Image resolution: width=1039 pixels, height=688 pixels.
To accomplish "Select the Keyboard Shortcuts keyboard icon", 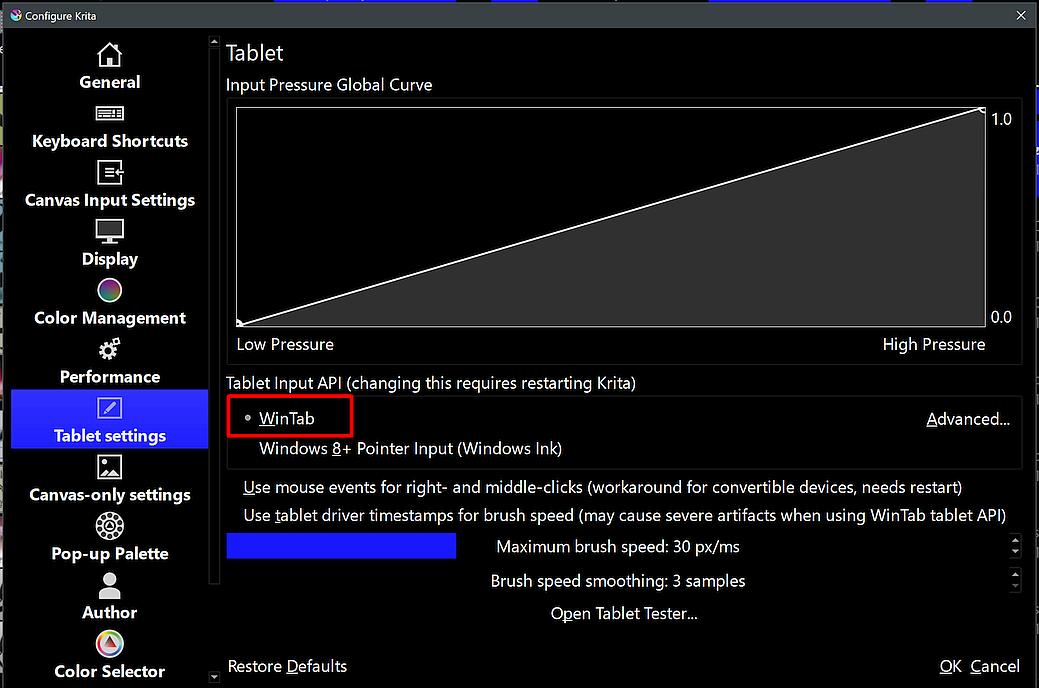I will pyautogui.click(x=109, y=114).
